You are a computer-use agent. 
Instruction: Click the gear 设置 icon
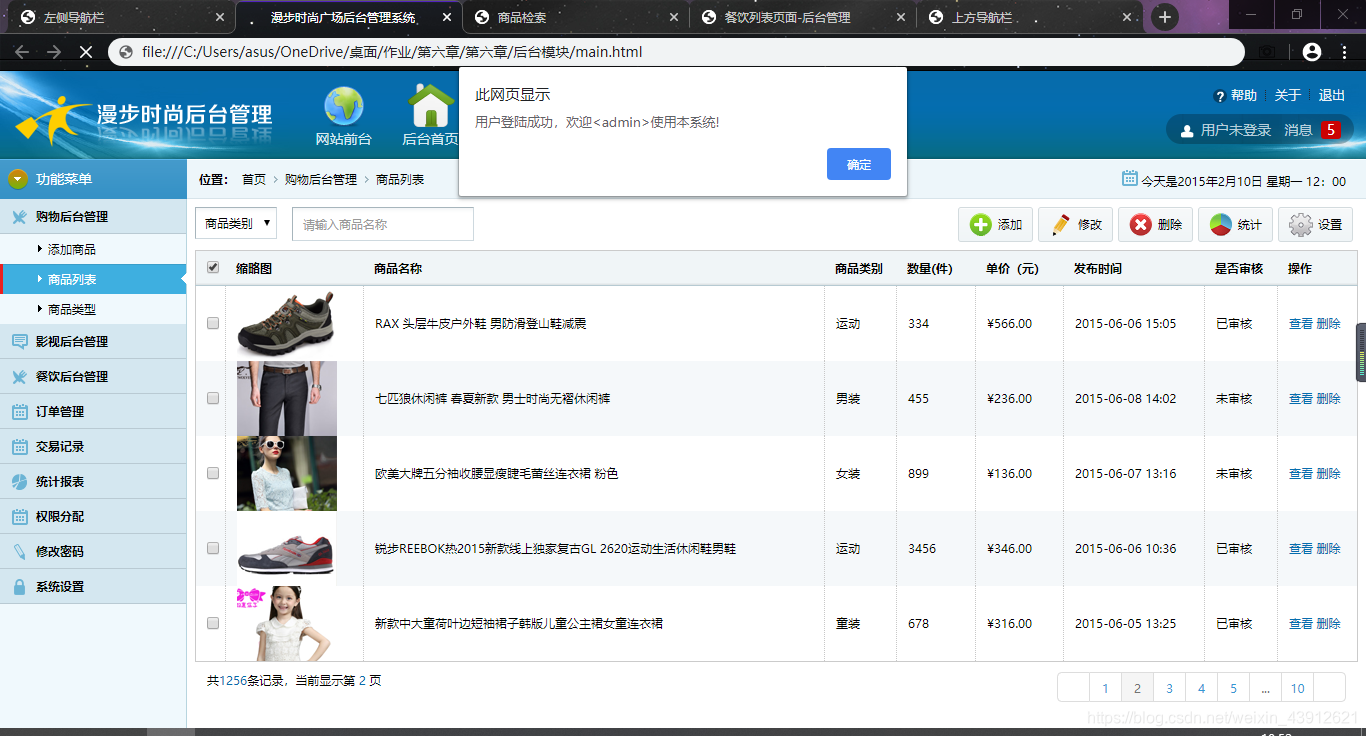click(x=1301, y=225)
